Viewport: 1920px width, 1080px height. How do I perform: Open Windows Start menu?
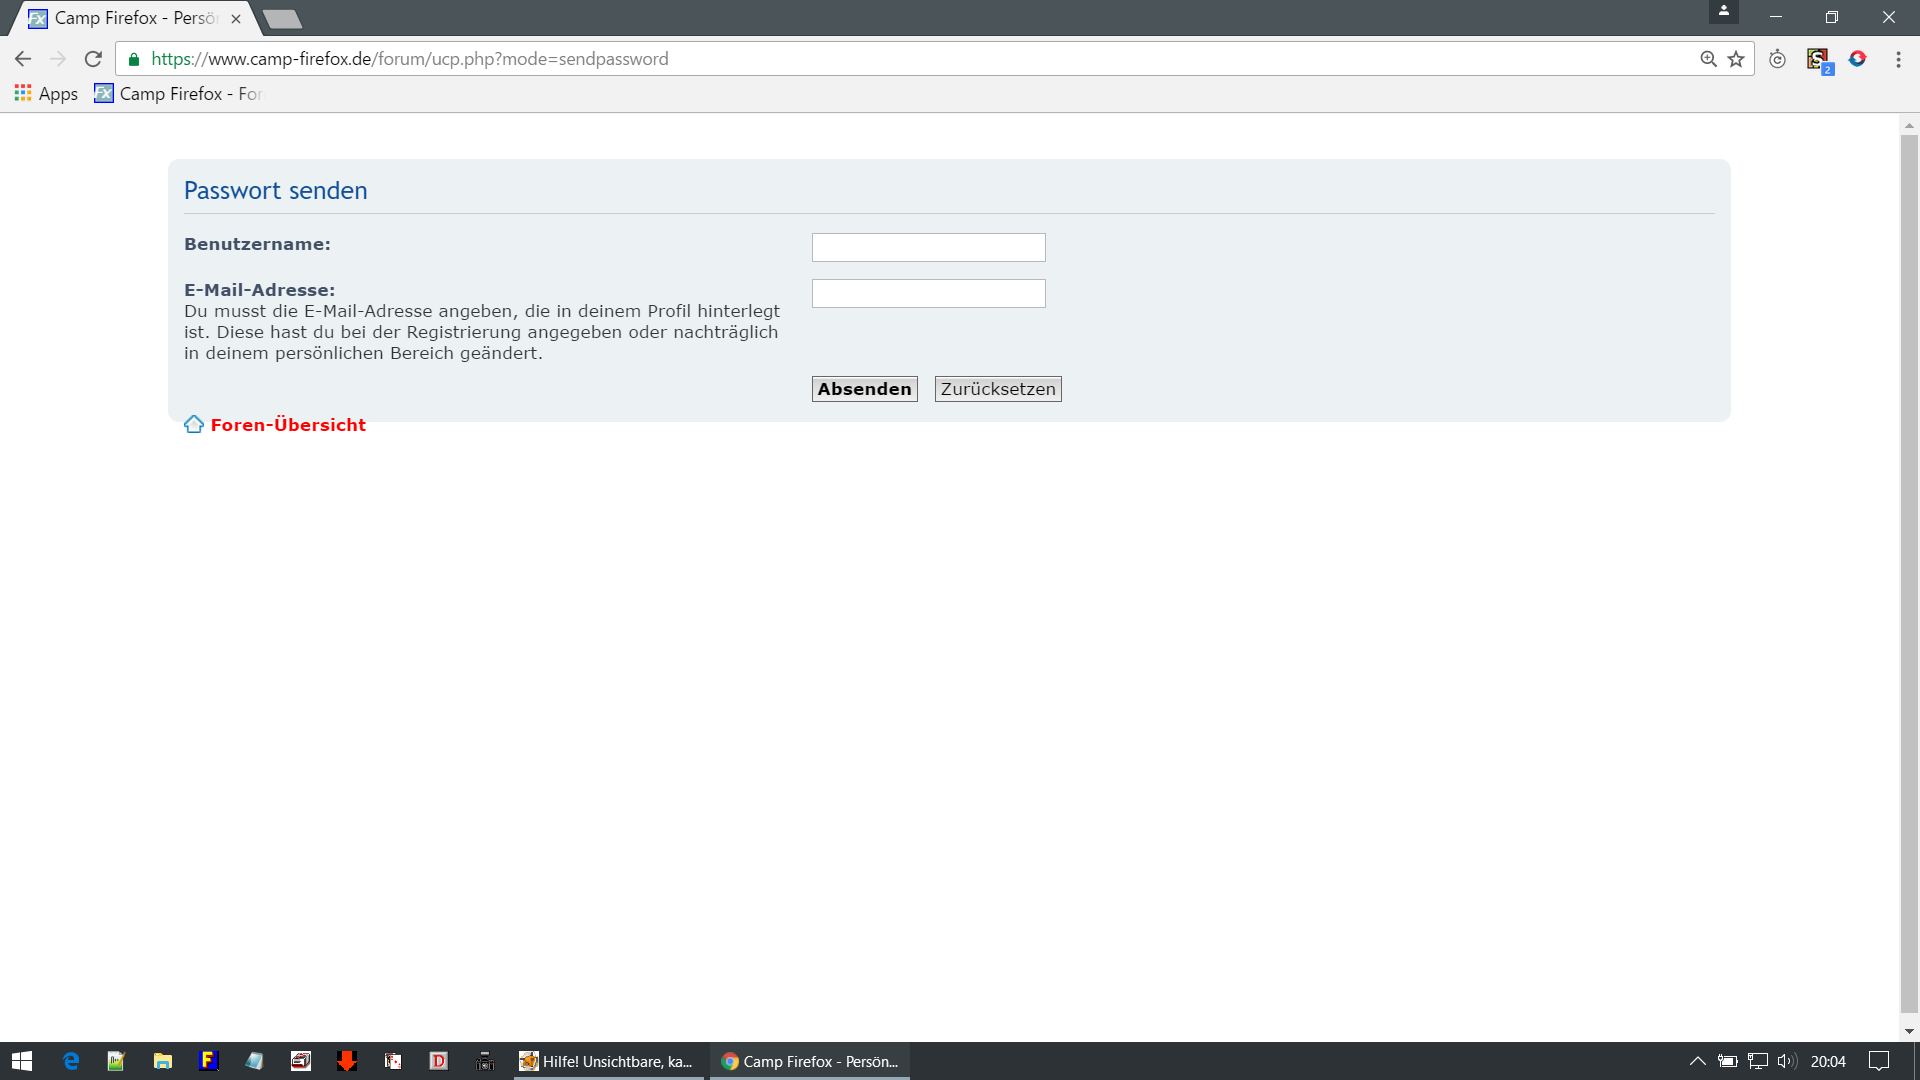(22, 1061)
